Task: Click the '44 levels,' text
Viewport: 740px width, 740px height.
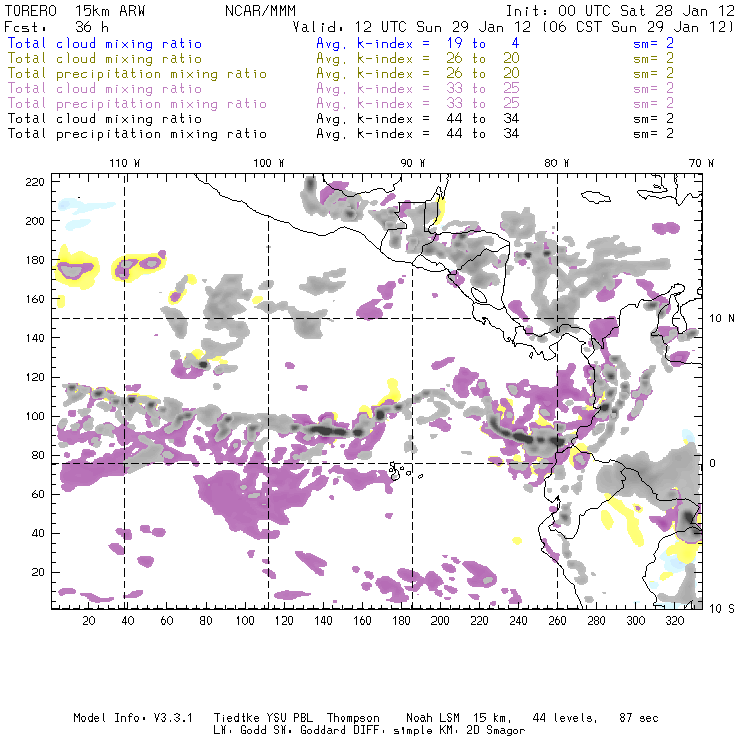Action: [x=565, y=718]
